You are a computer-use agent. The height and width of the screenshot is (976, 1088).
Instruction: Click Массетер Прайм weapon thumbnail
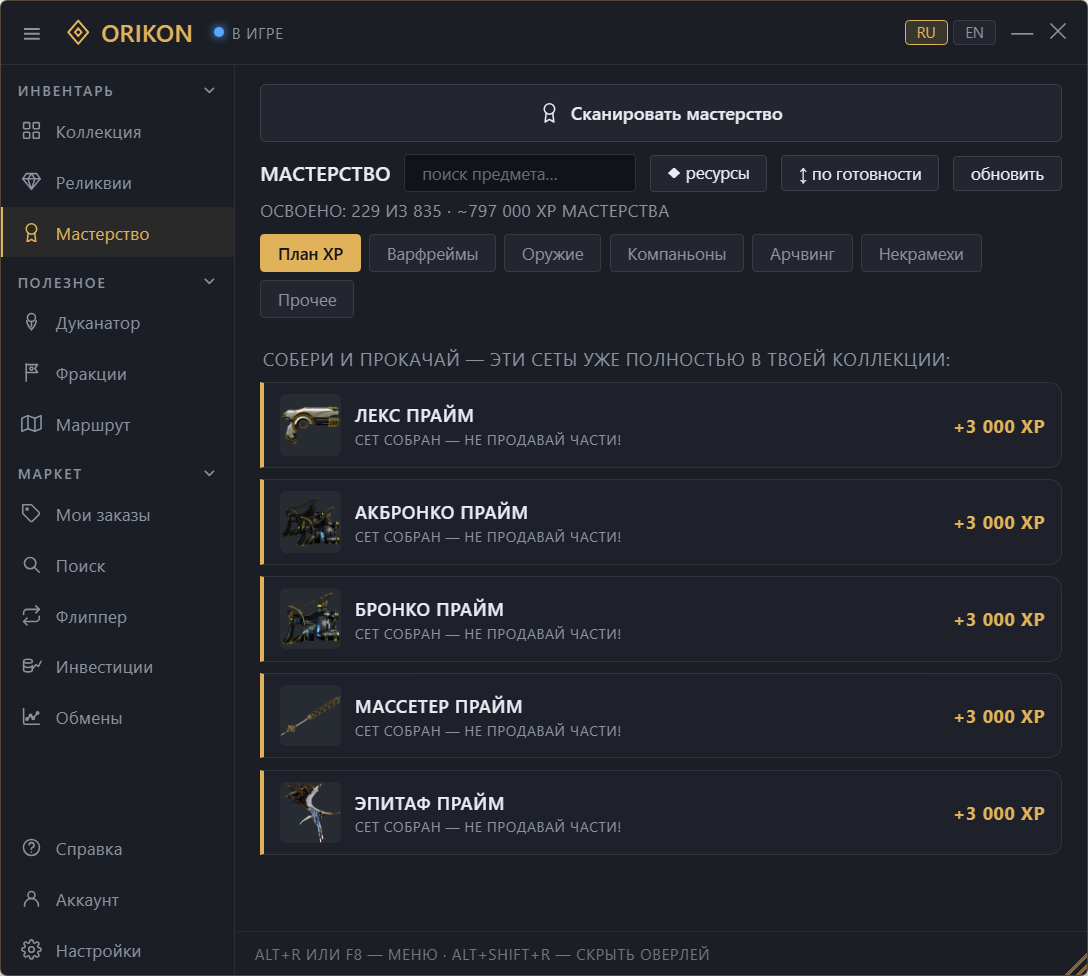click(310, 715)
